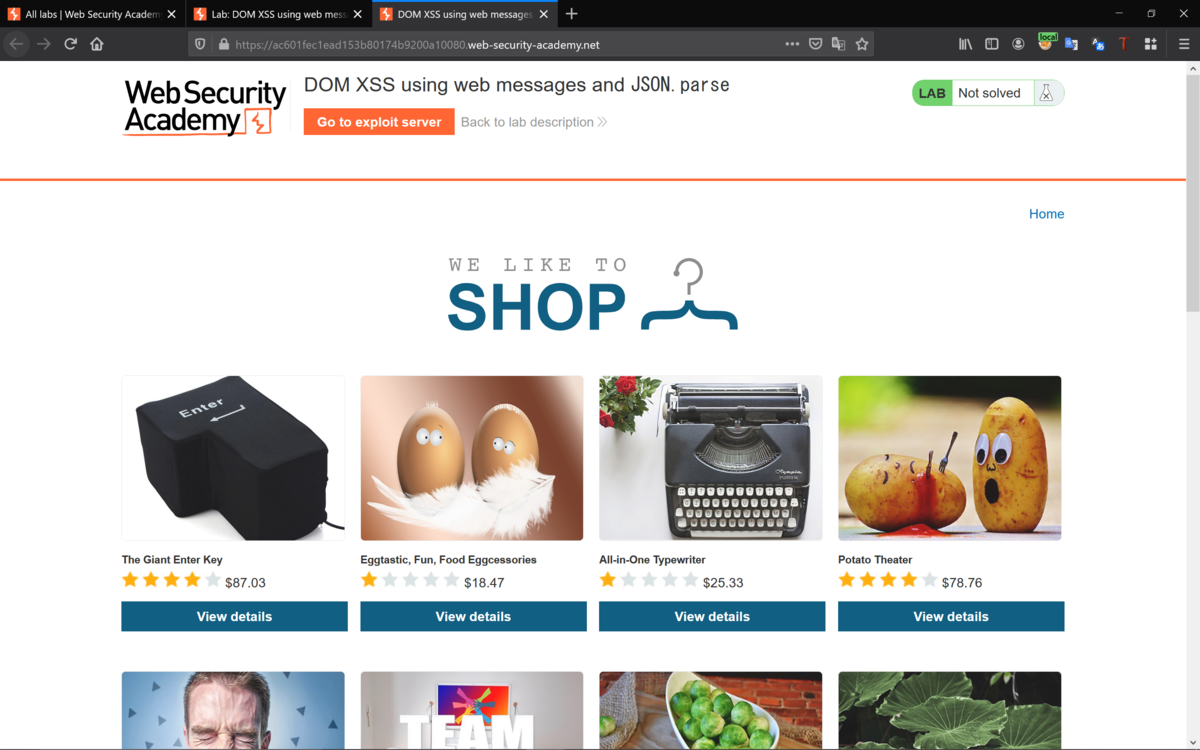Click the lab flask icon
Viewport: 1200px width, 750px height.
[1046, 93]
